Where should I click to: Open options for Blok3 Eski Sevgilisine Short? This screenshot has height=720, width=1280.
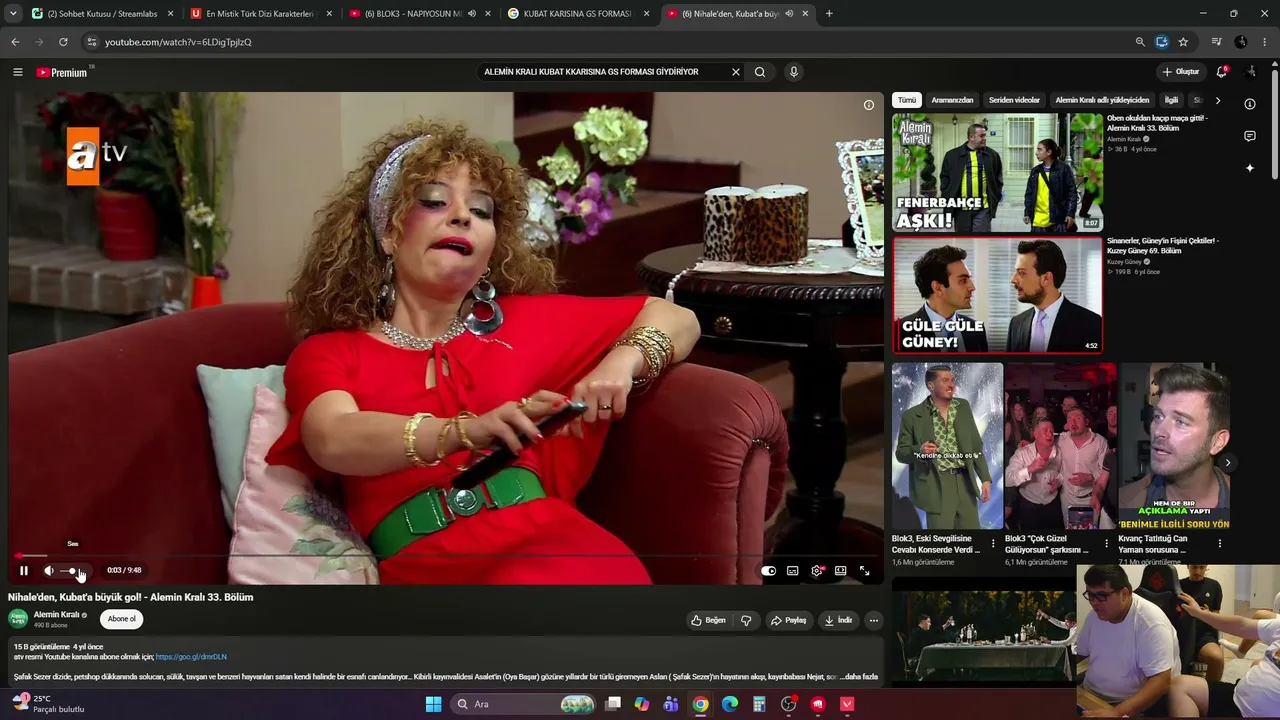[993, 544]
